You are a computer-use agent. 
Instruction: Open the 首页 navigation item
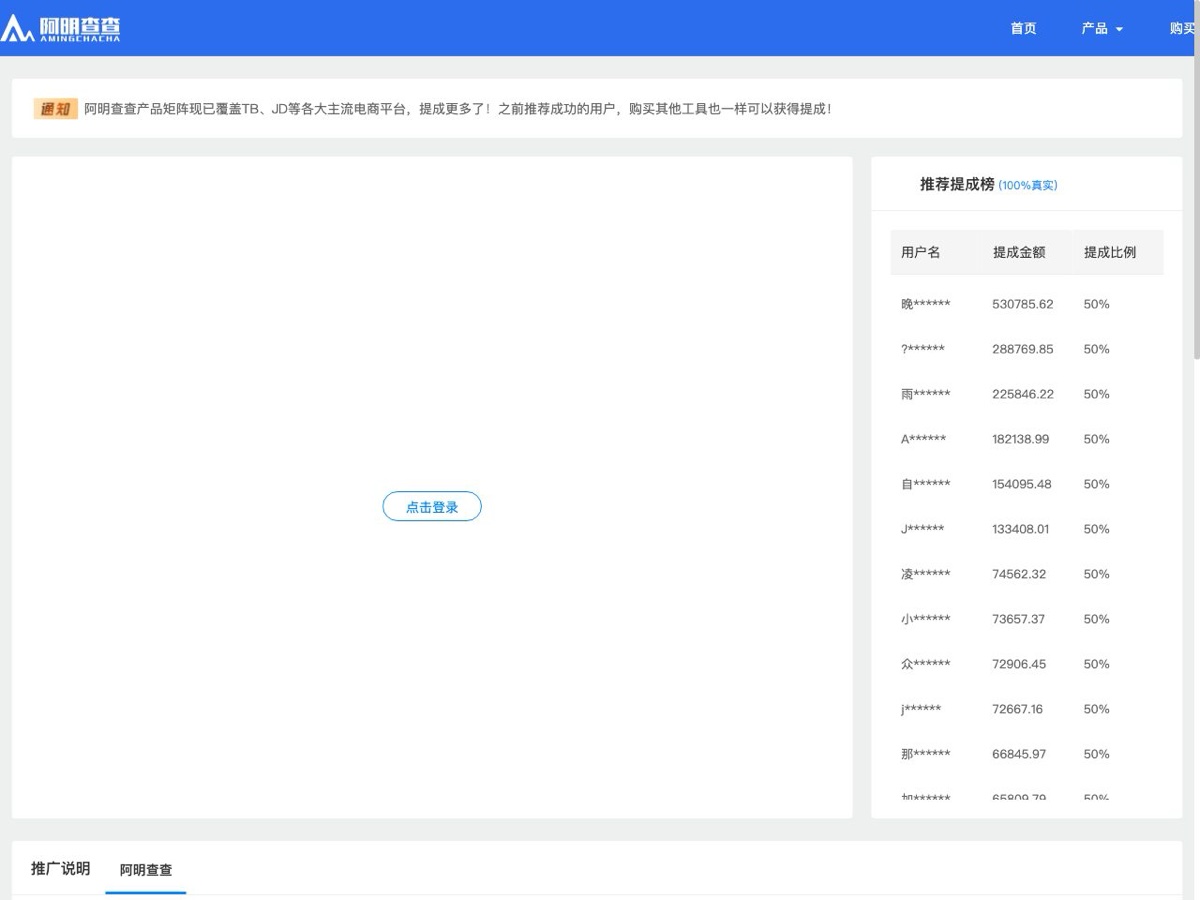click(1023, 28)
